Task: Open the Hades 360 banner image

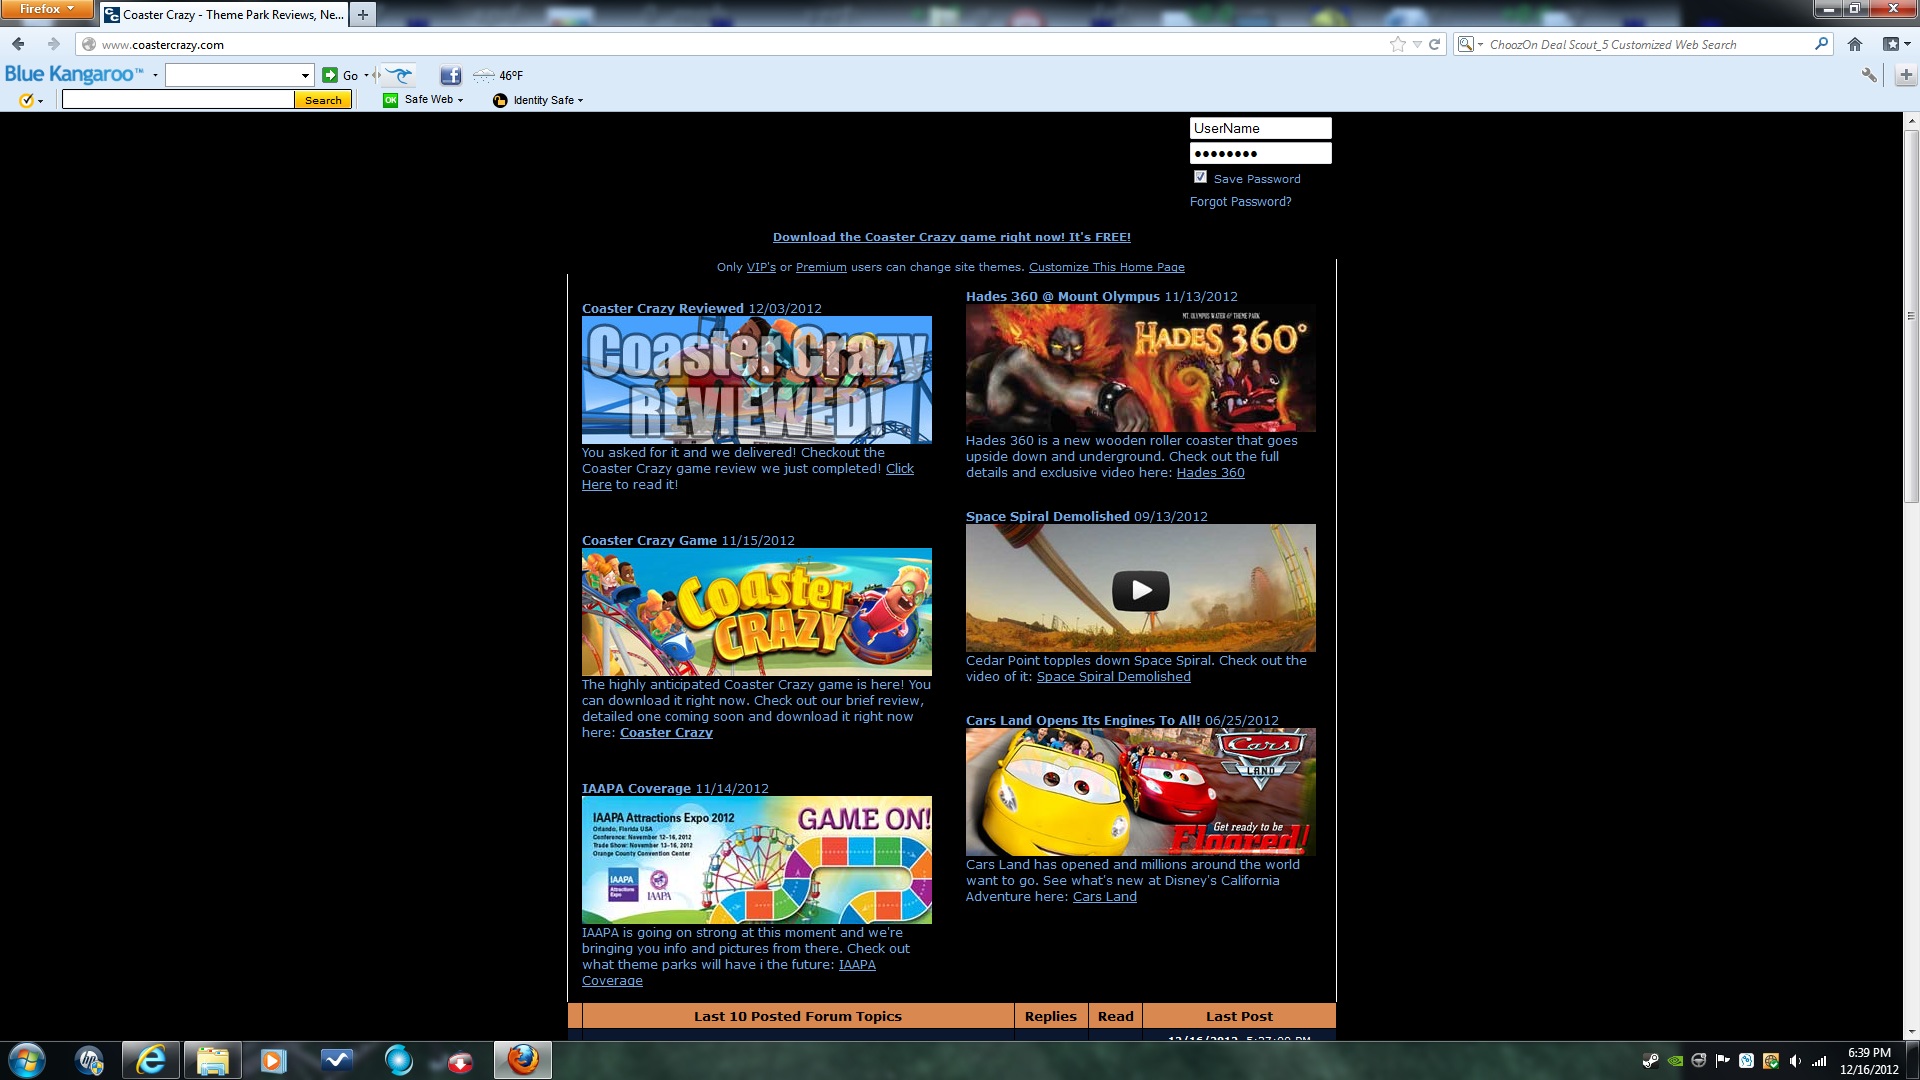Action: (1140, 368)
